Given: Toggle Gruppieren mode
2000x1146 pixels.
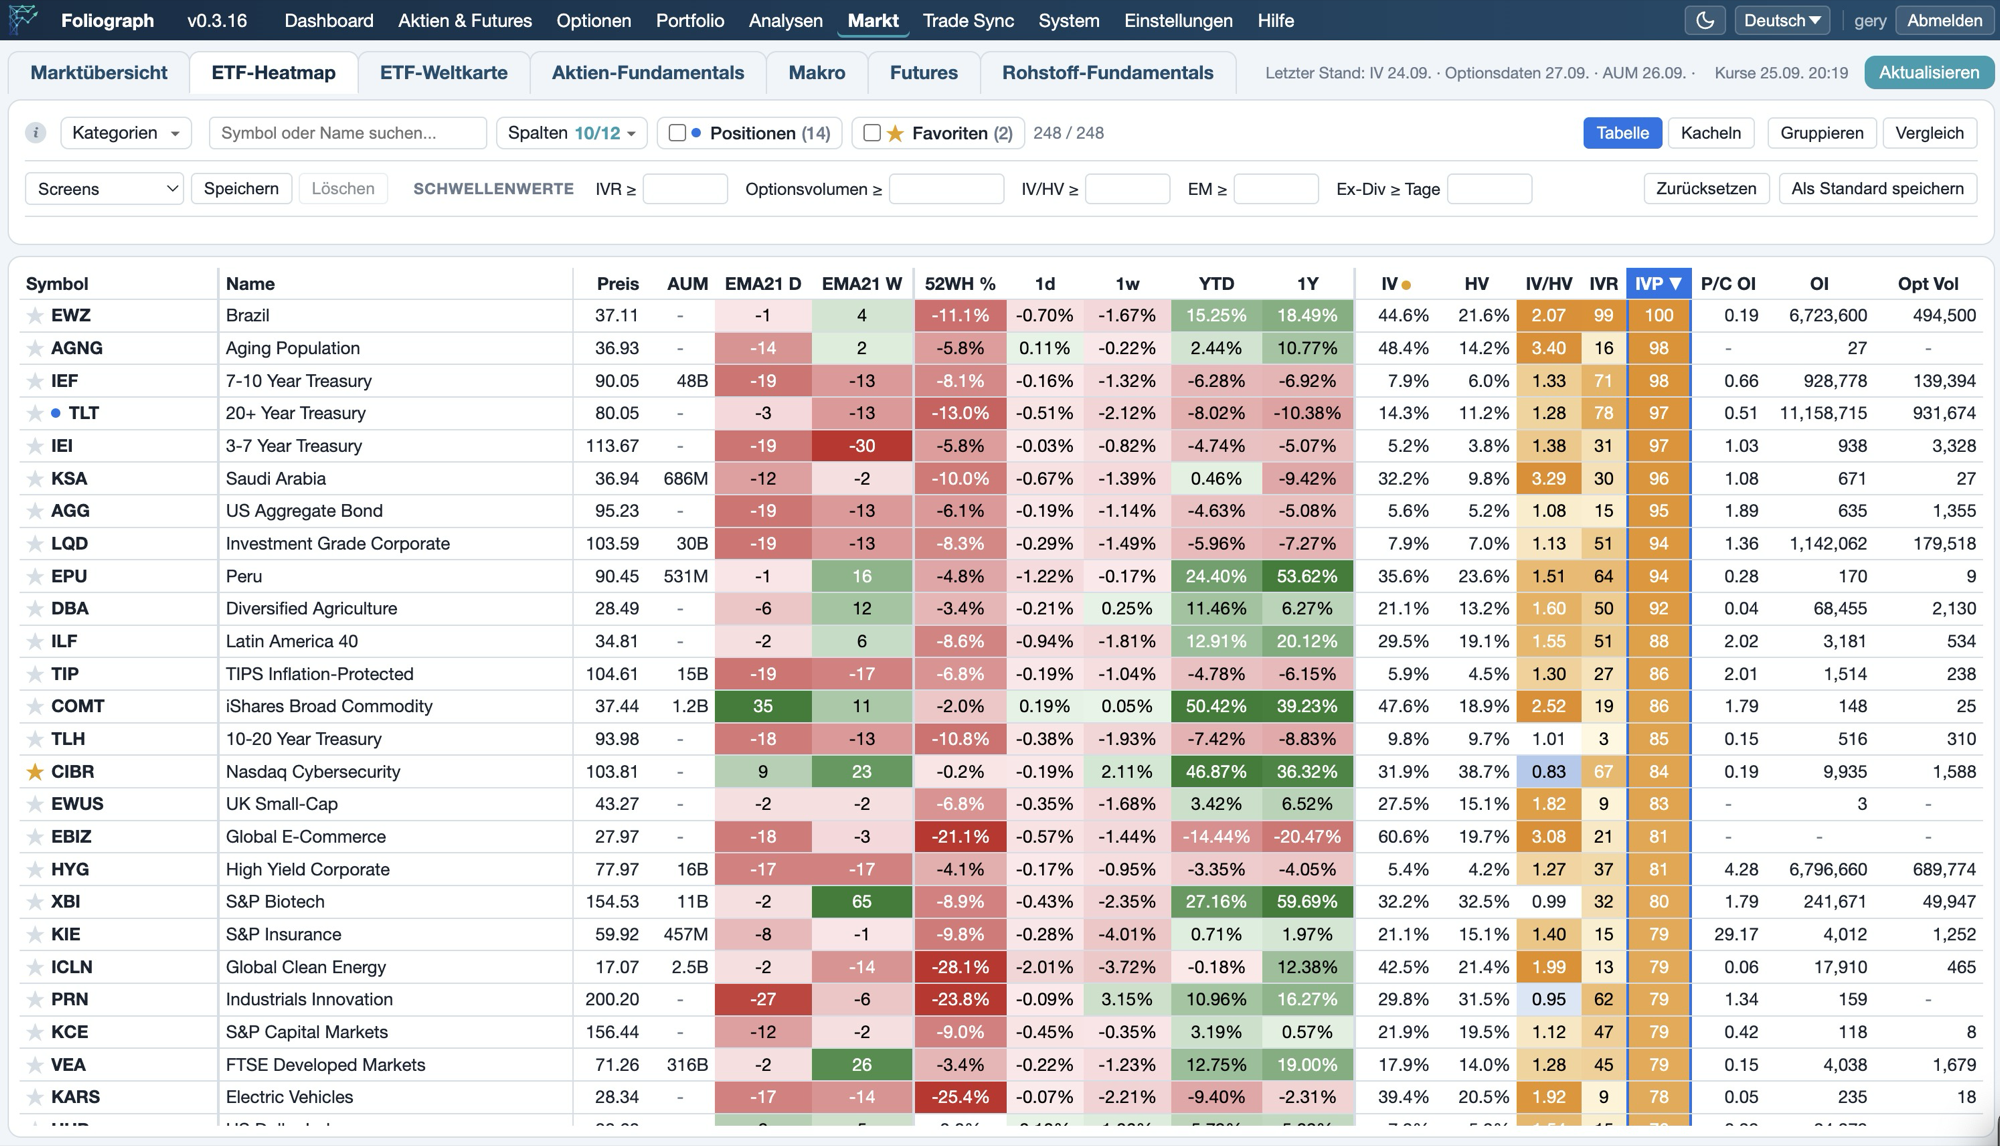Looking at the screenshot, I should [x=1822, y=133].
